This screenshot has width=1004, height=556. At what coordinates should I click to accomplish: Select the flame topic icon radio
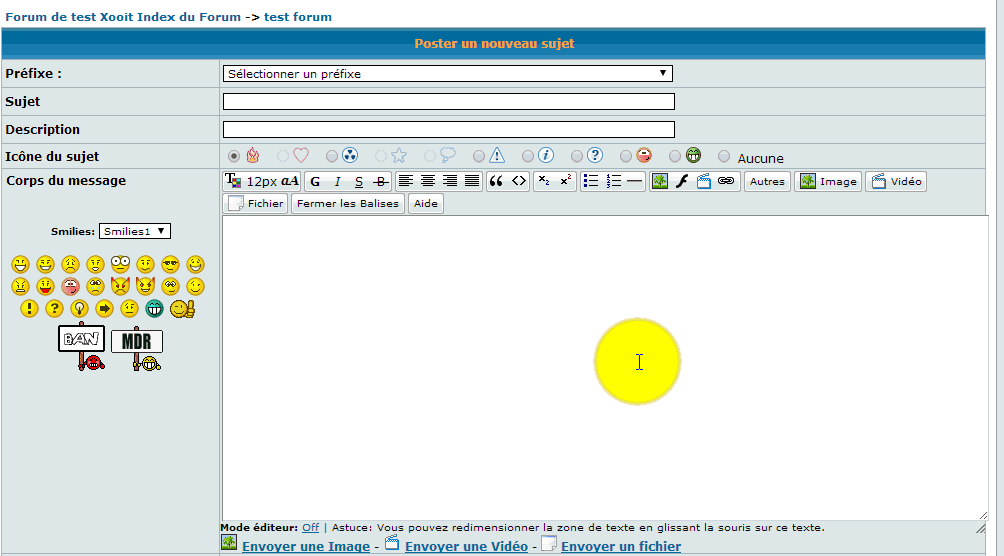pyautogui.click(x=234, y=156)
